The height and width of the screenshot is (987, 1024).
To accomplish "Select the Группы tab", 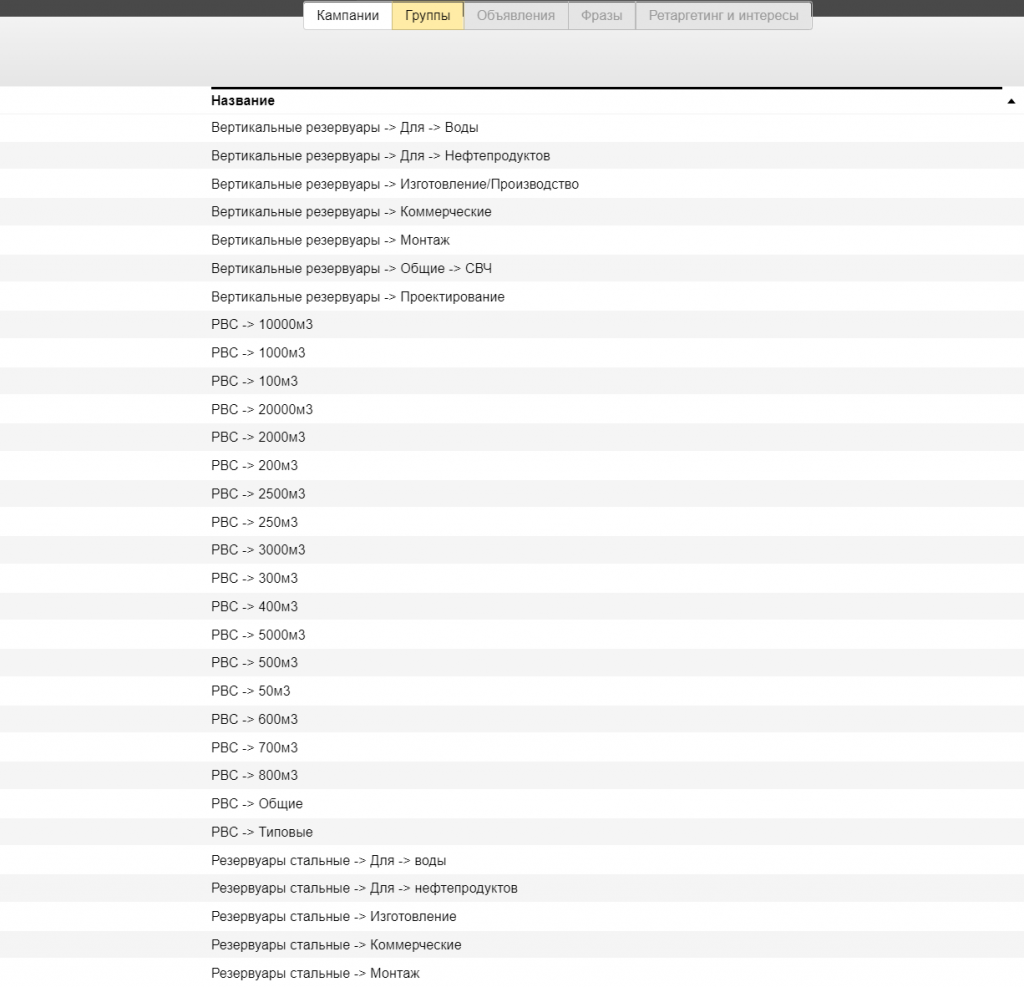I will coord(427,16).
